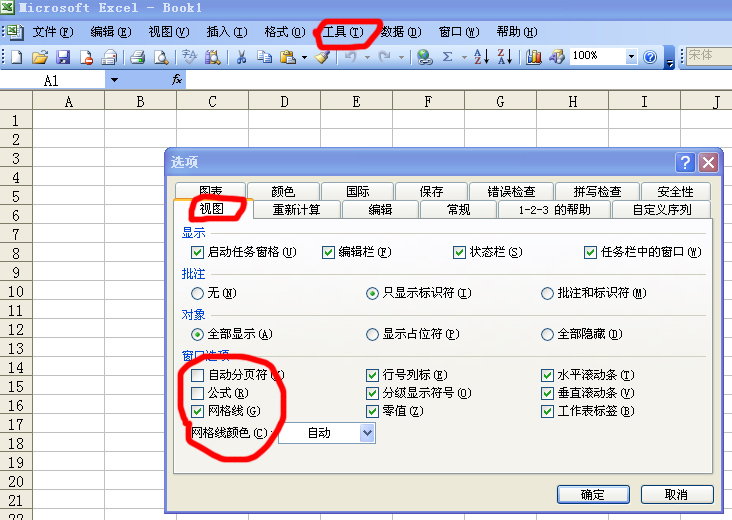Open the Name Box dropdown arrow

pyautogui.click(x=114, y=80)
